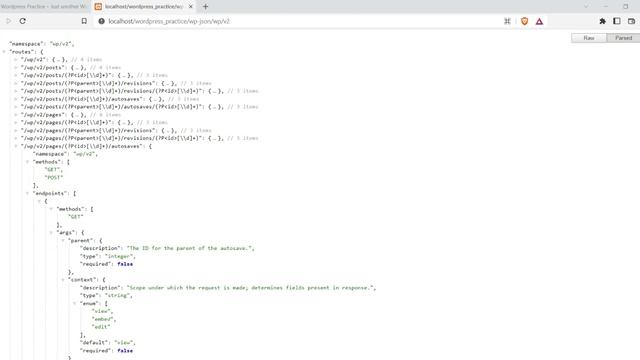Screen dimensions: 640x360
Task: Click the "default": "view" line
Action: pyautogui.click(x=107, y=343)
